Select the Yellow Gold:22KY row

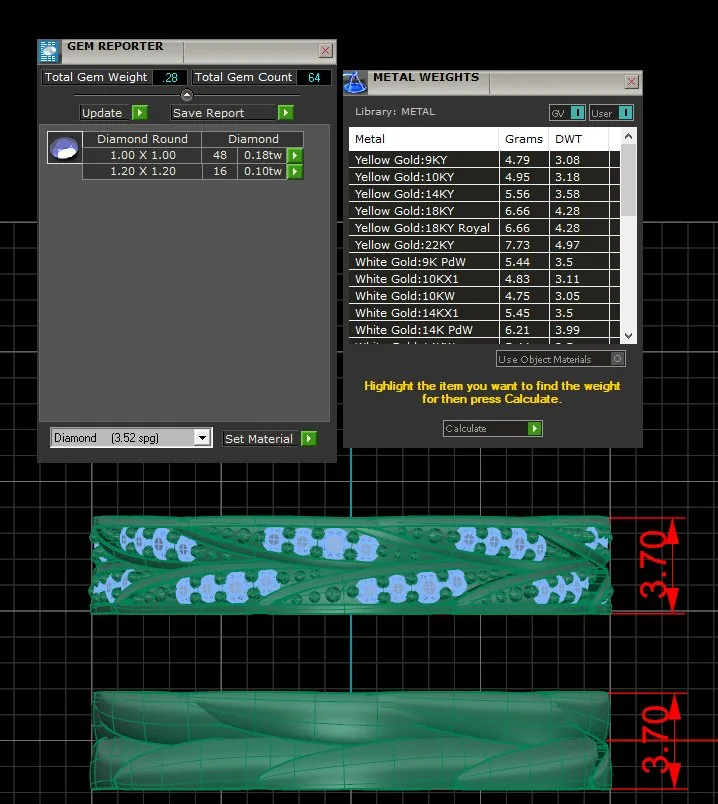[484, 245]
